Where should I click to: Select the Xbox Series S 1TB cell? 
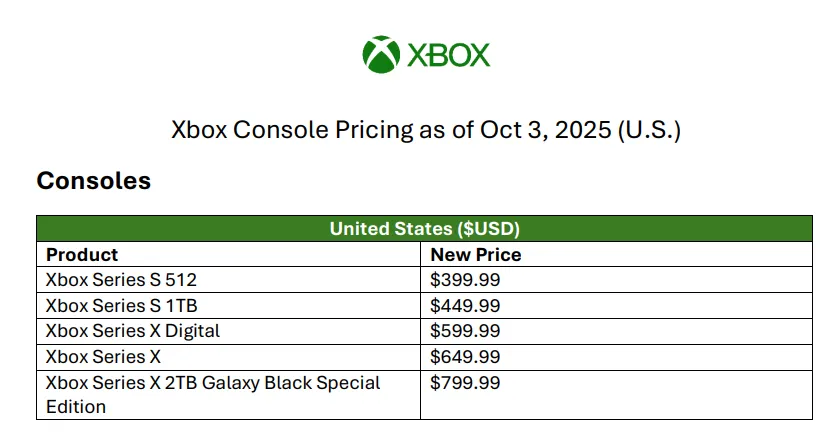pyautogui.click(x=112, y=305)
